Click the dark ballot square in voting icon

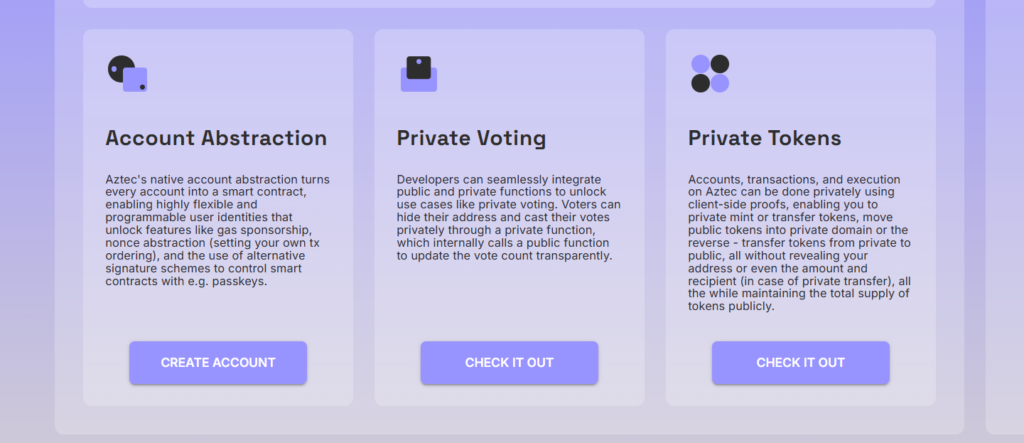coord(419,67)
